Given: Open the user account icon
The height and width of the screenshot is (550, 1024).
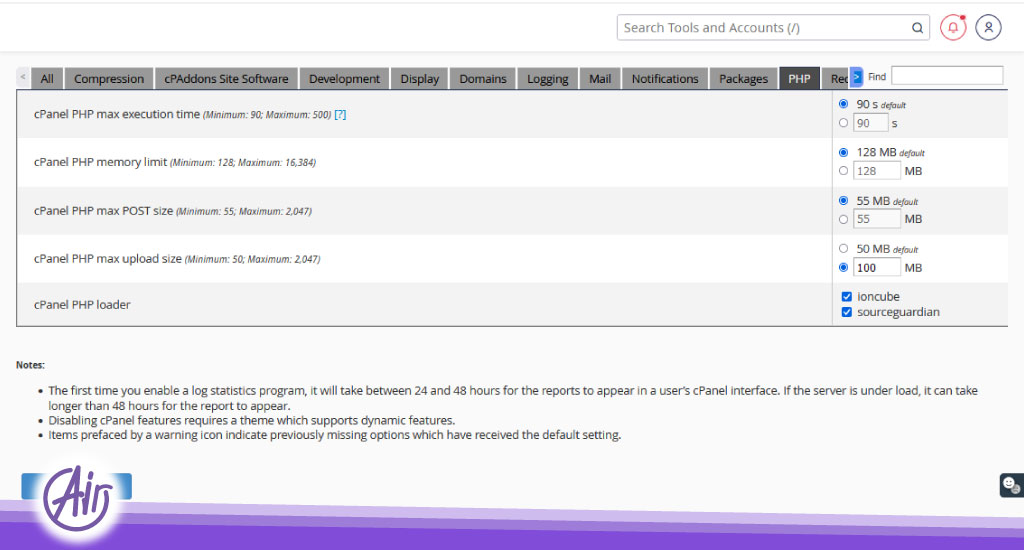Looking at the screenshot, I should [x=988, y=27].
